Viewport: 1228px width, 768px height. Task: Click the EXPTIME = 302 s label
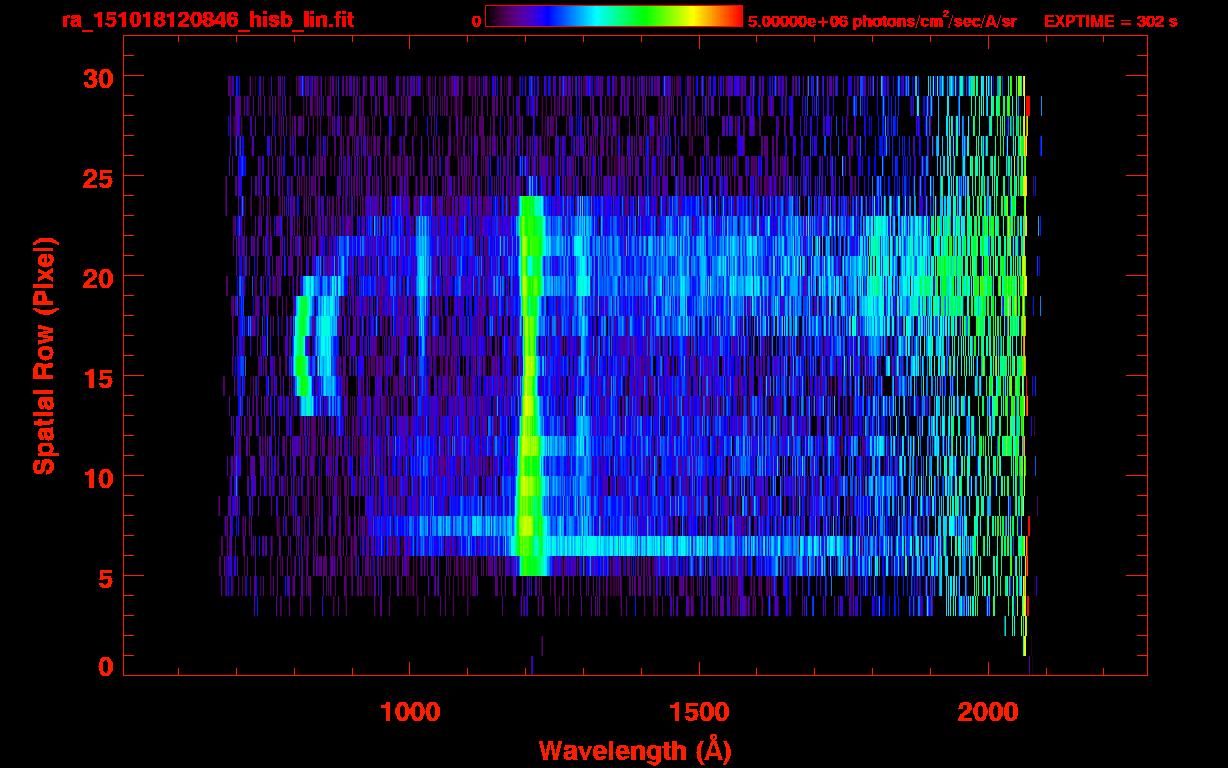[1110, 21]
